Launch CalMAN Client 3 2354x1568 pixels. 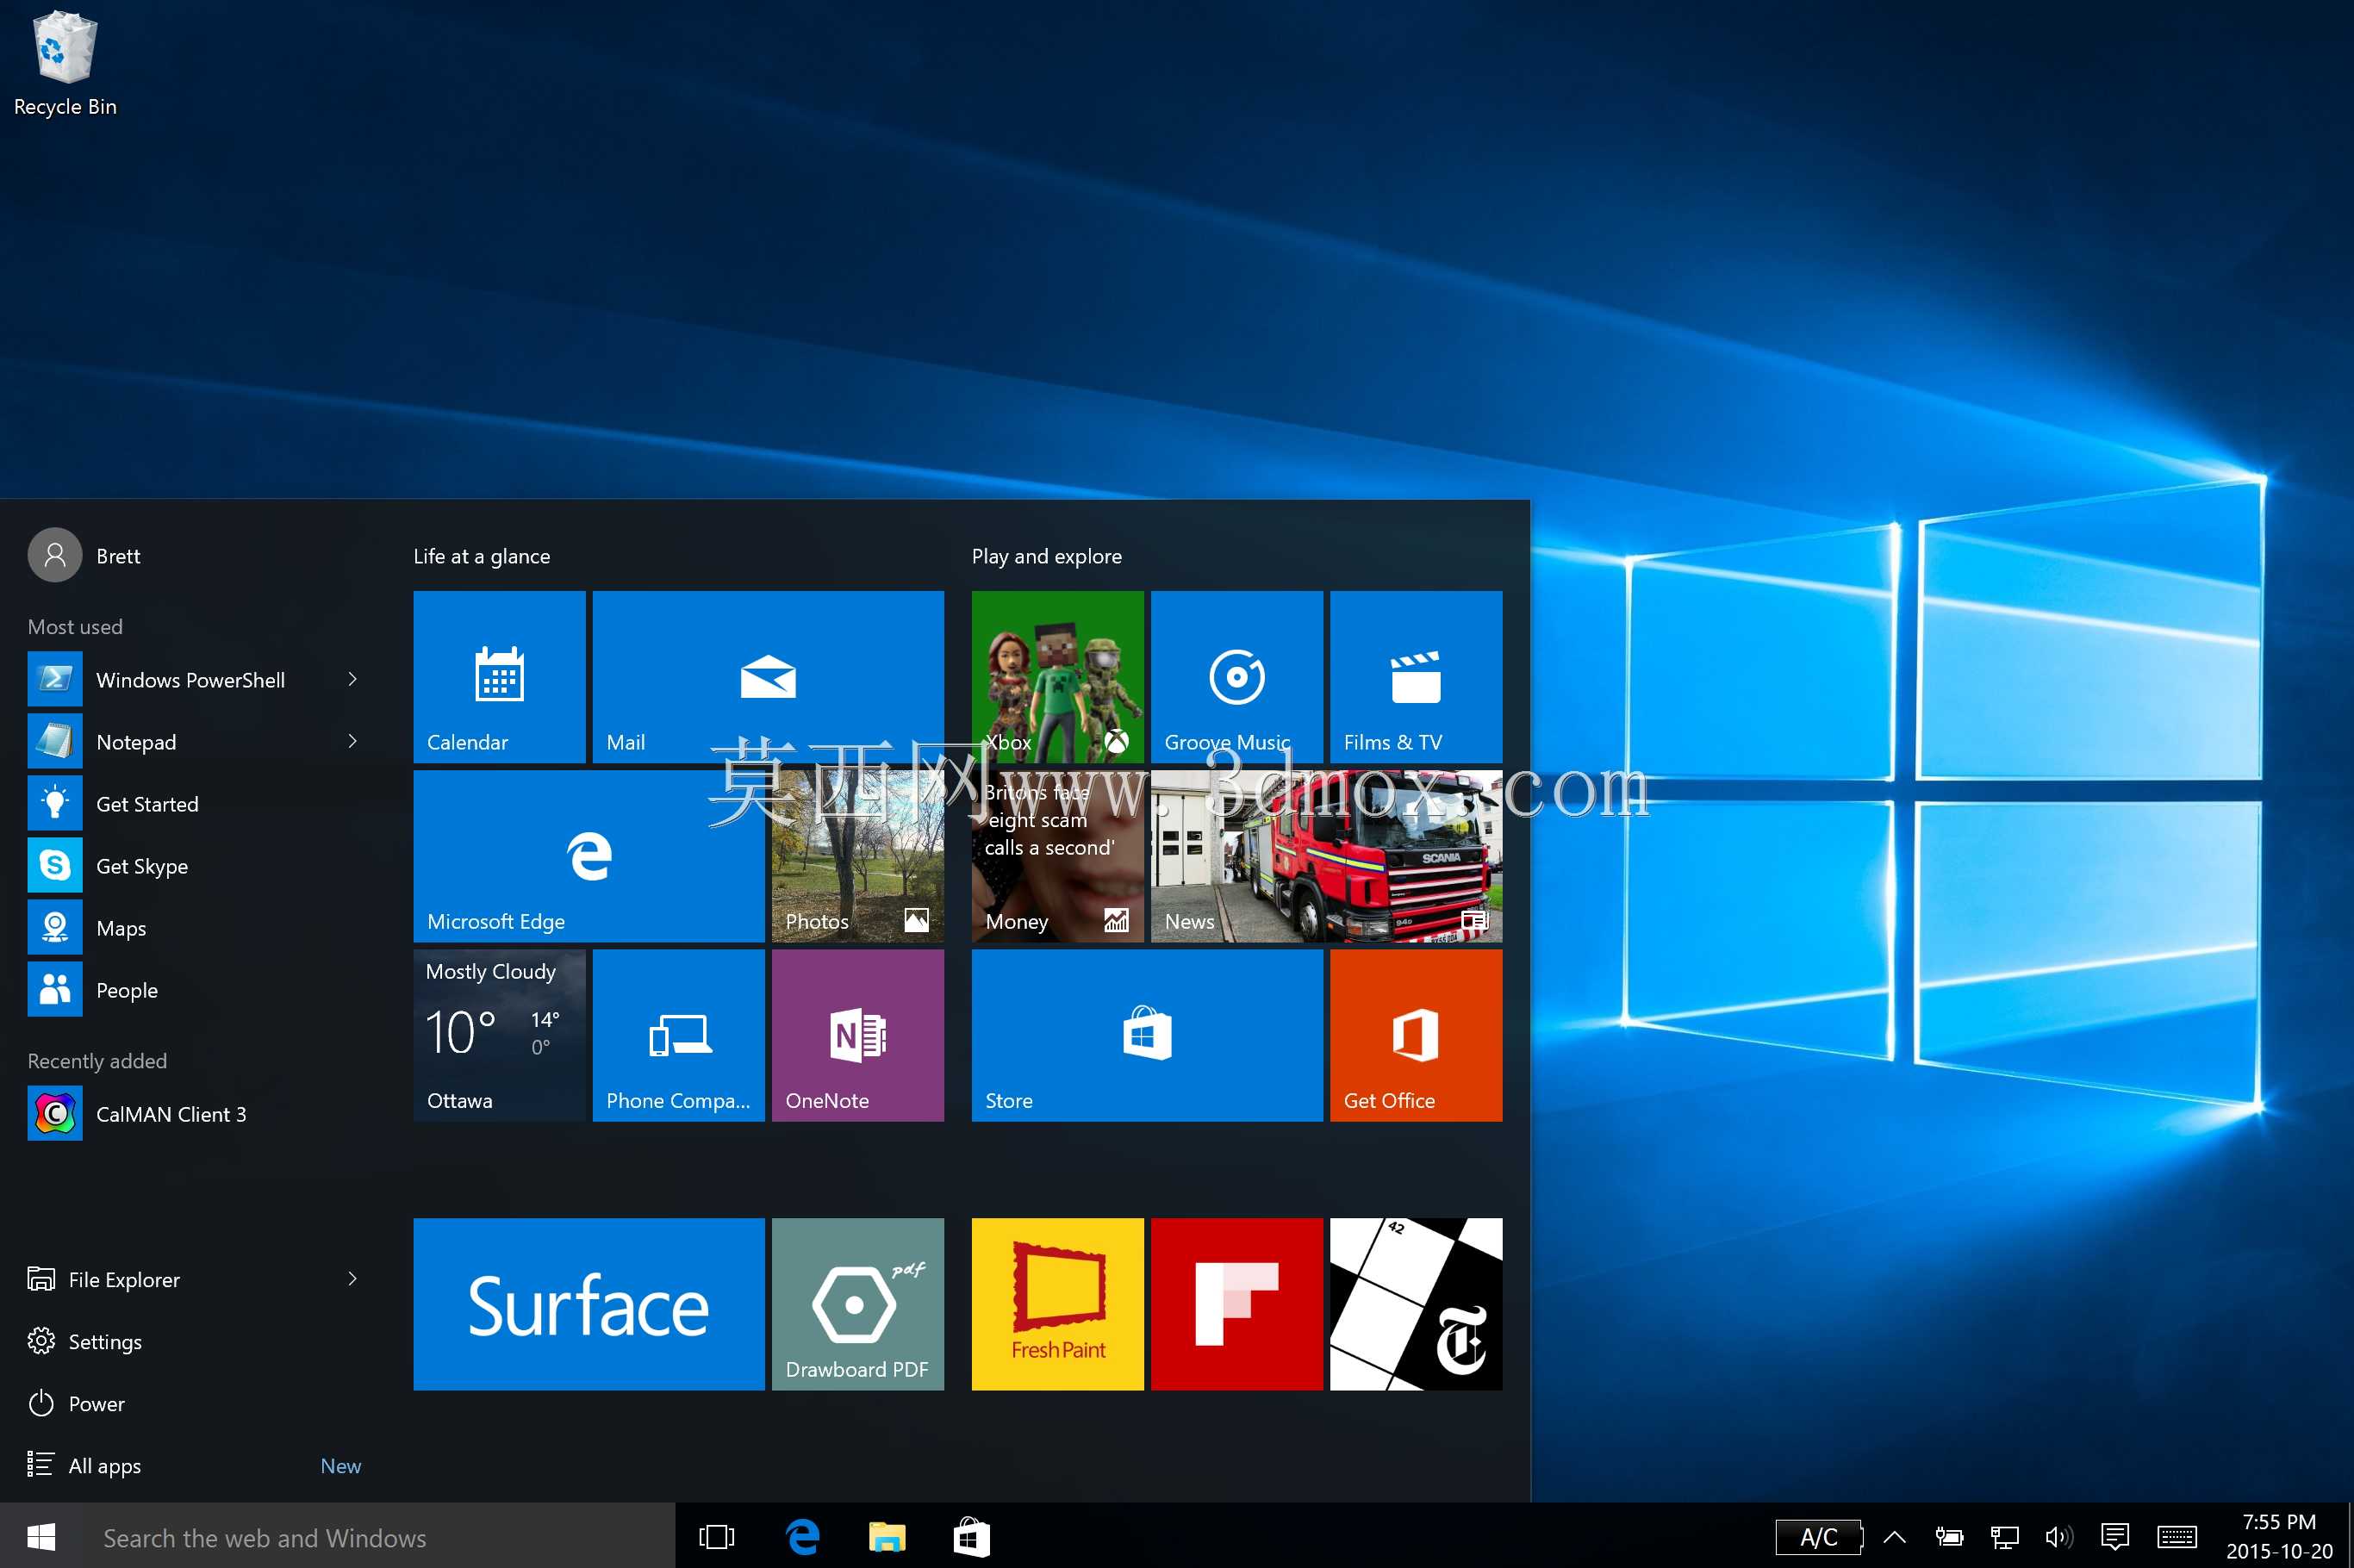click(x=195, y=1114)
